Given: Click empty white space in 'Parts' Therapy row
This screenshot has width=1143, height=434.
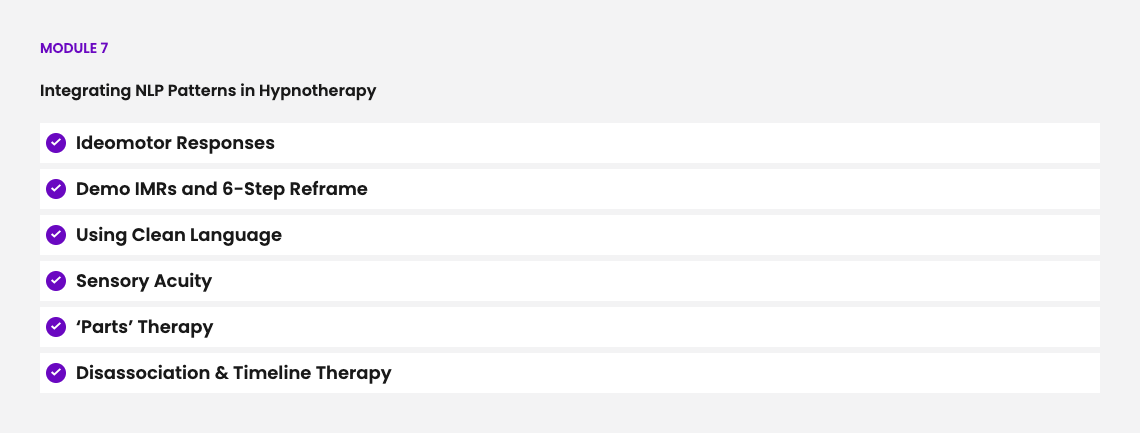Looking at the screenshot, I should 656,327.
